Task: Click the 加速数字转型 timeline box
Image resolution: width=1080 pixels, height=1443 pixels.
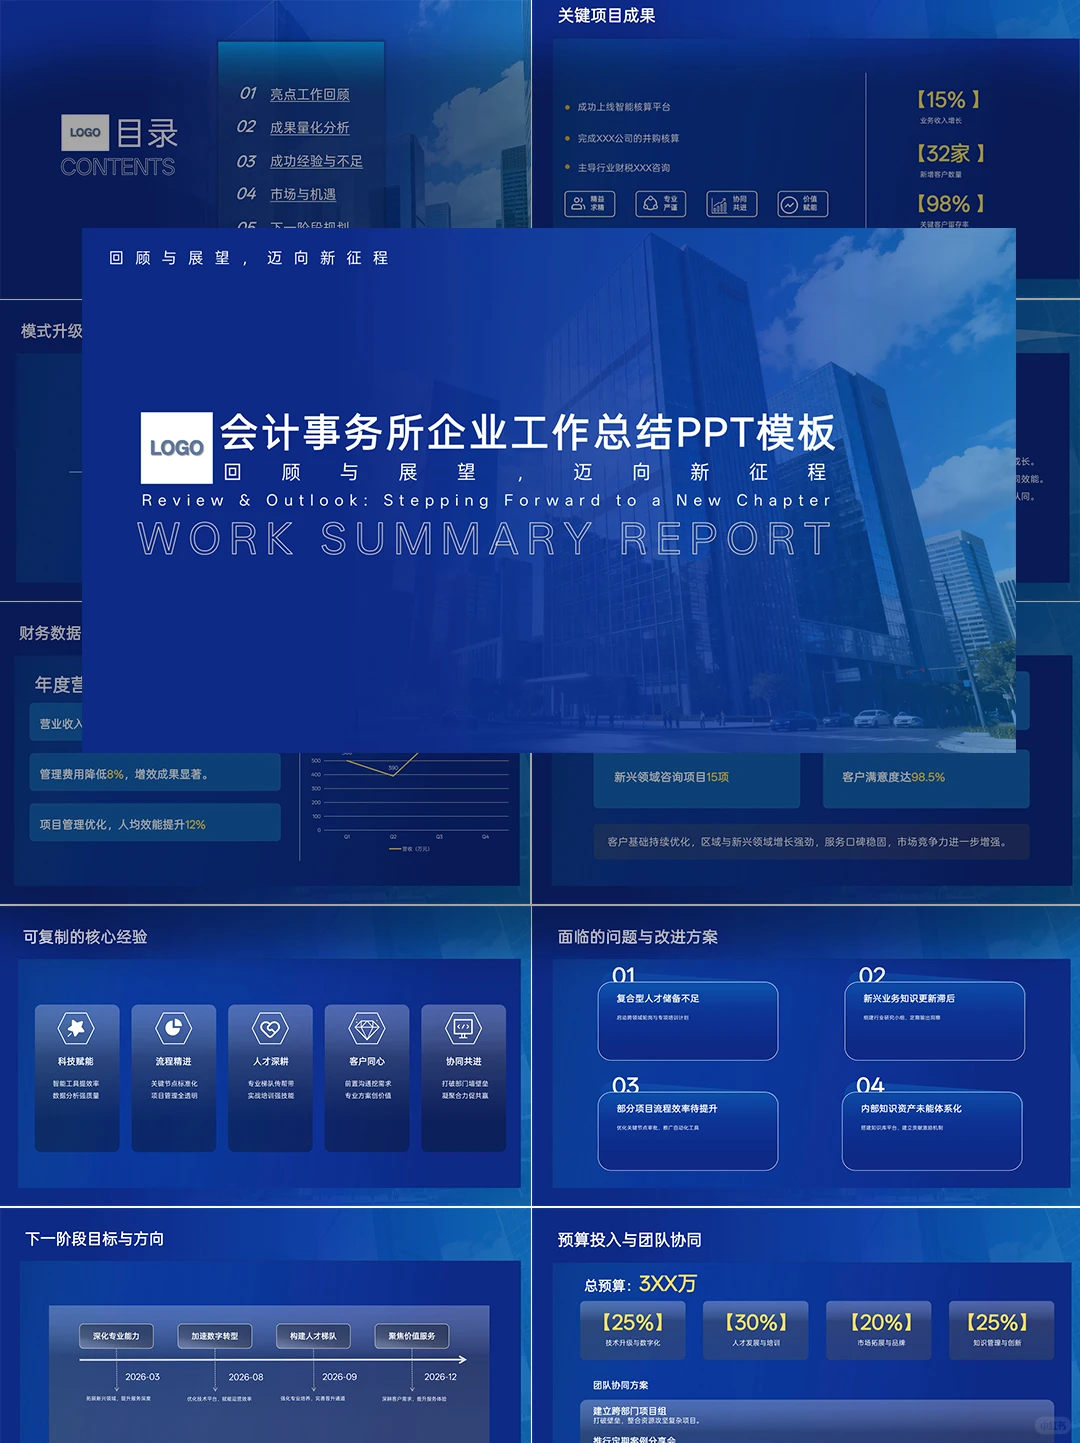Action: click(x=215, y=1336)
